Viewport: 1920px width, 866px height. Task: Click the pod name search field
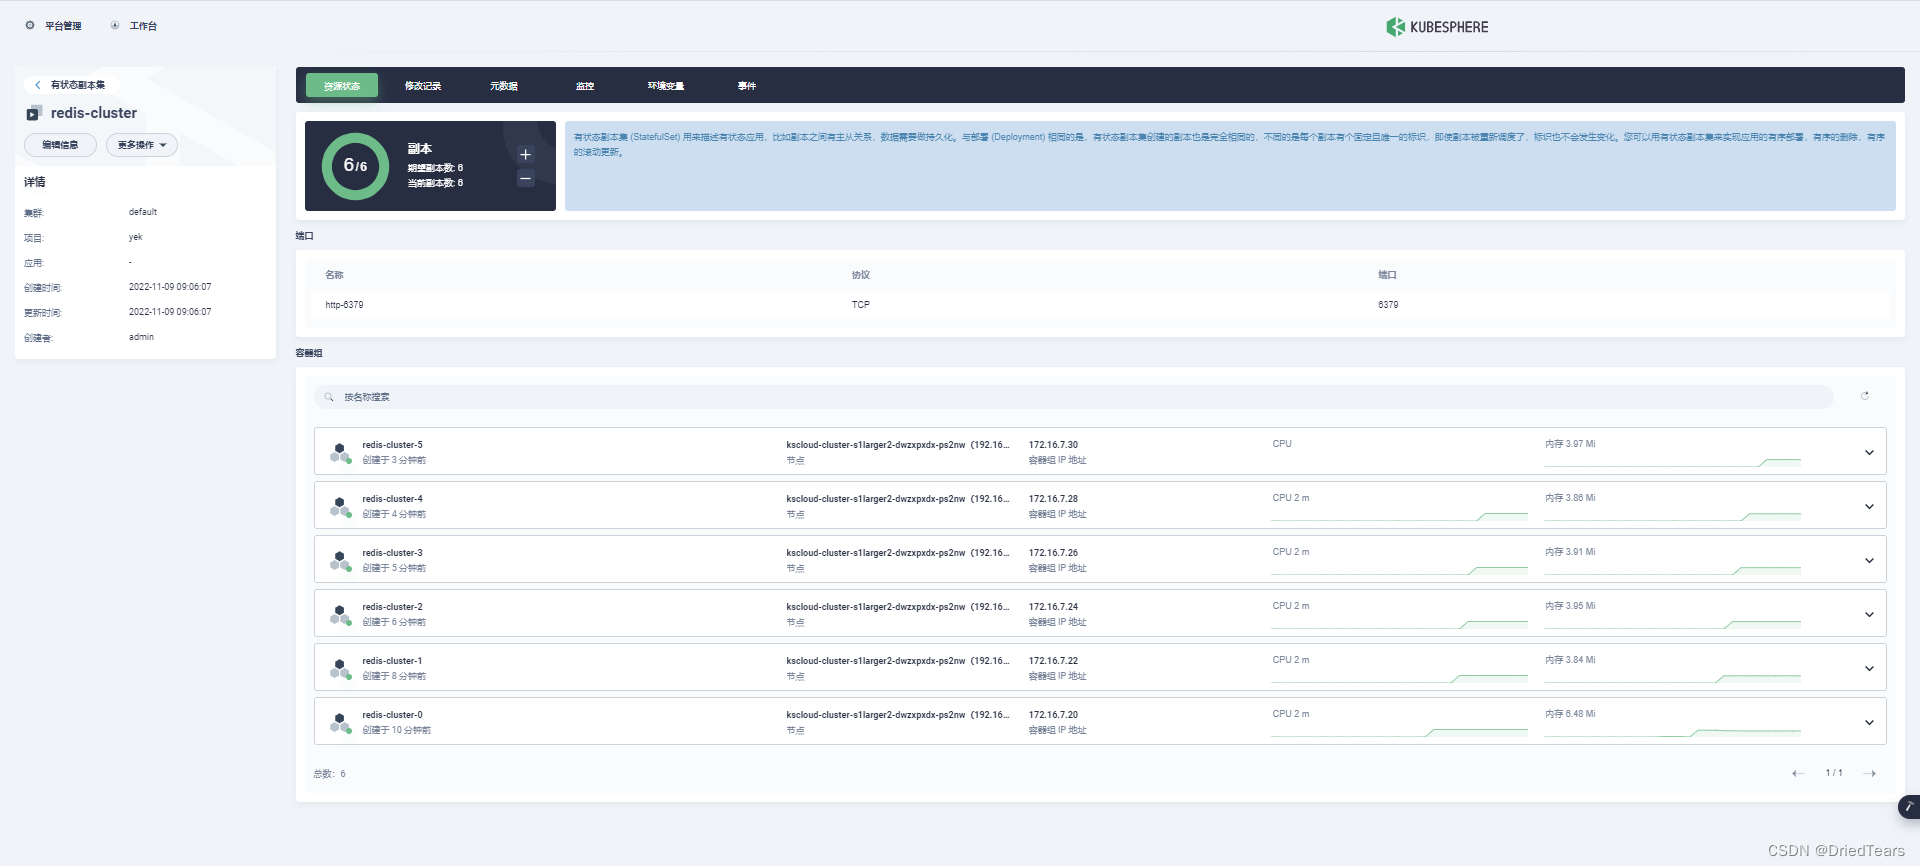1074,397
